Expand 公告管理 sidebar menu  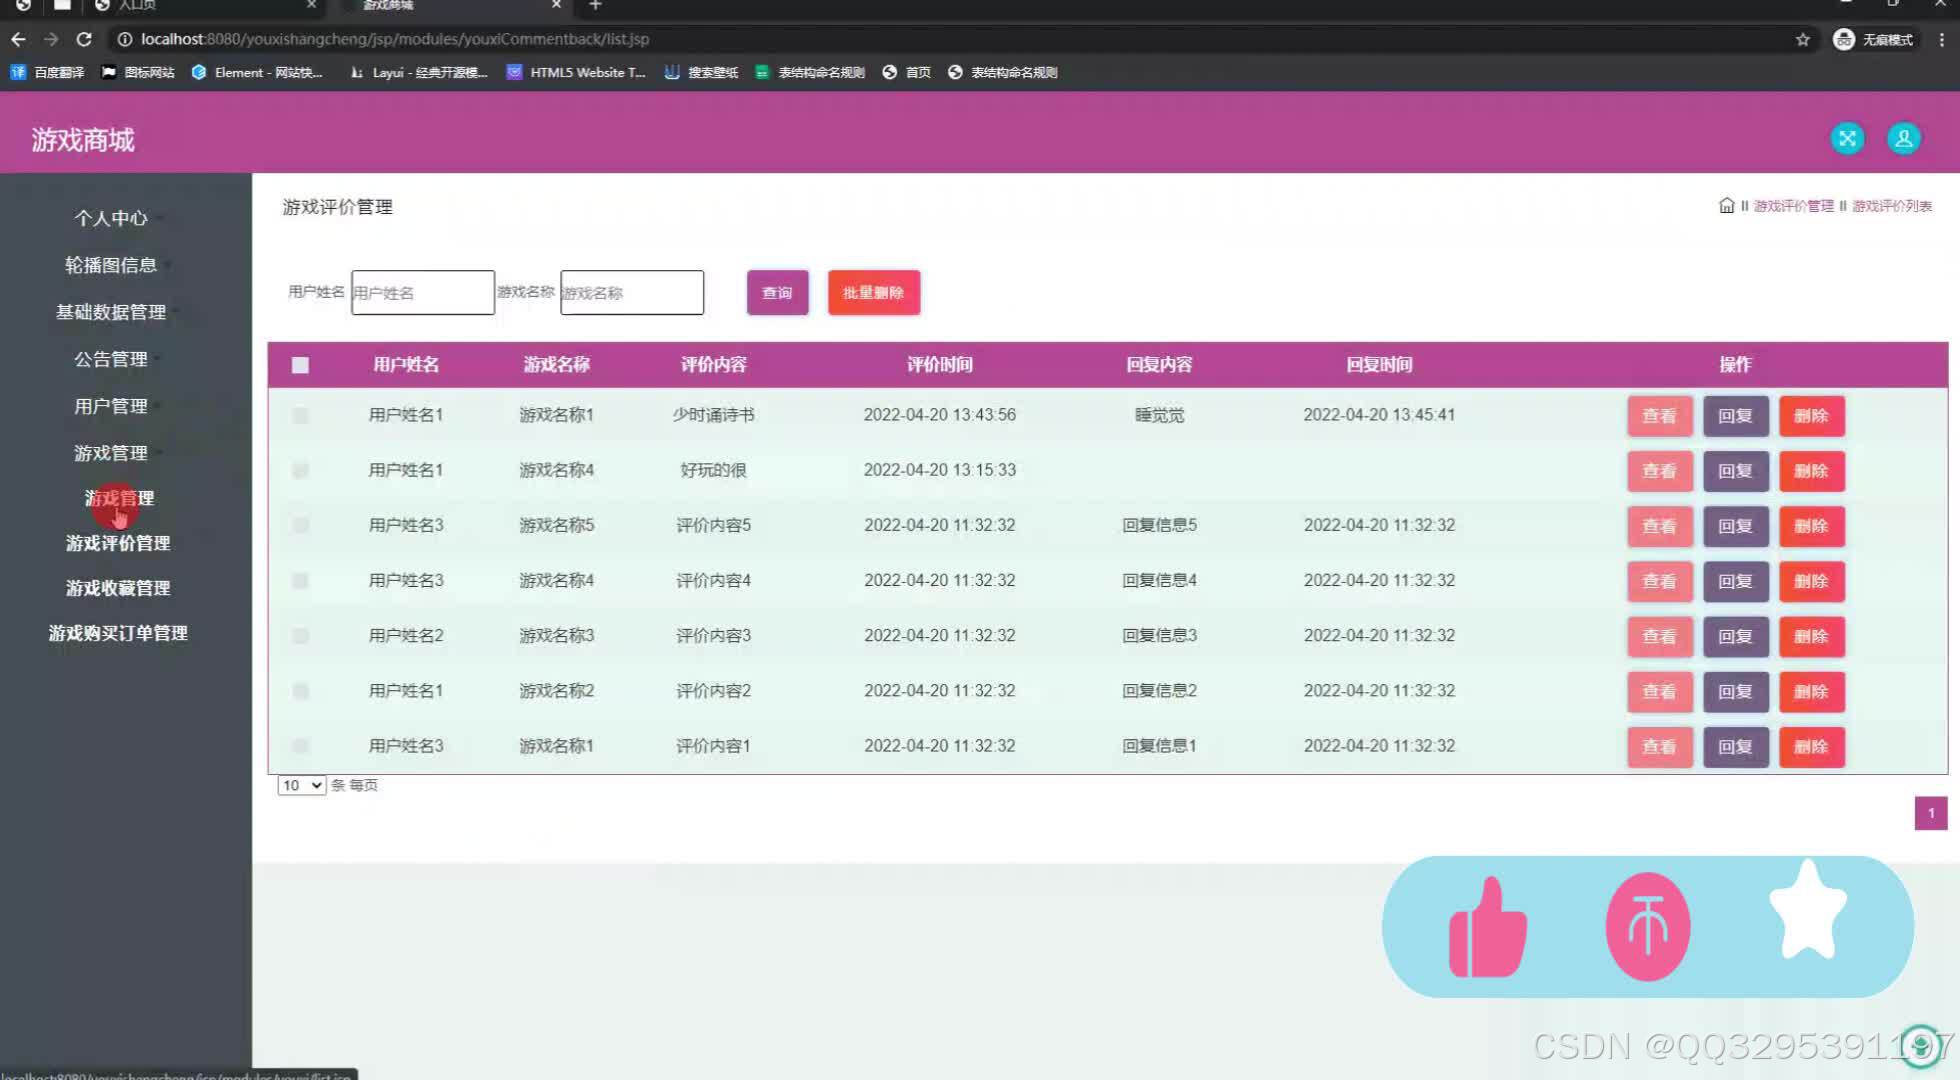(x=111, y=359)
